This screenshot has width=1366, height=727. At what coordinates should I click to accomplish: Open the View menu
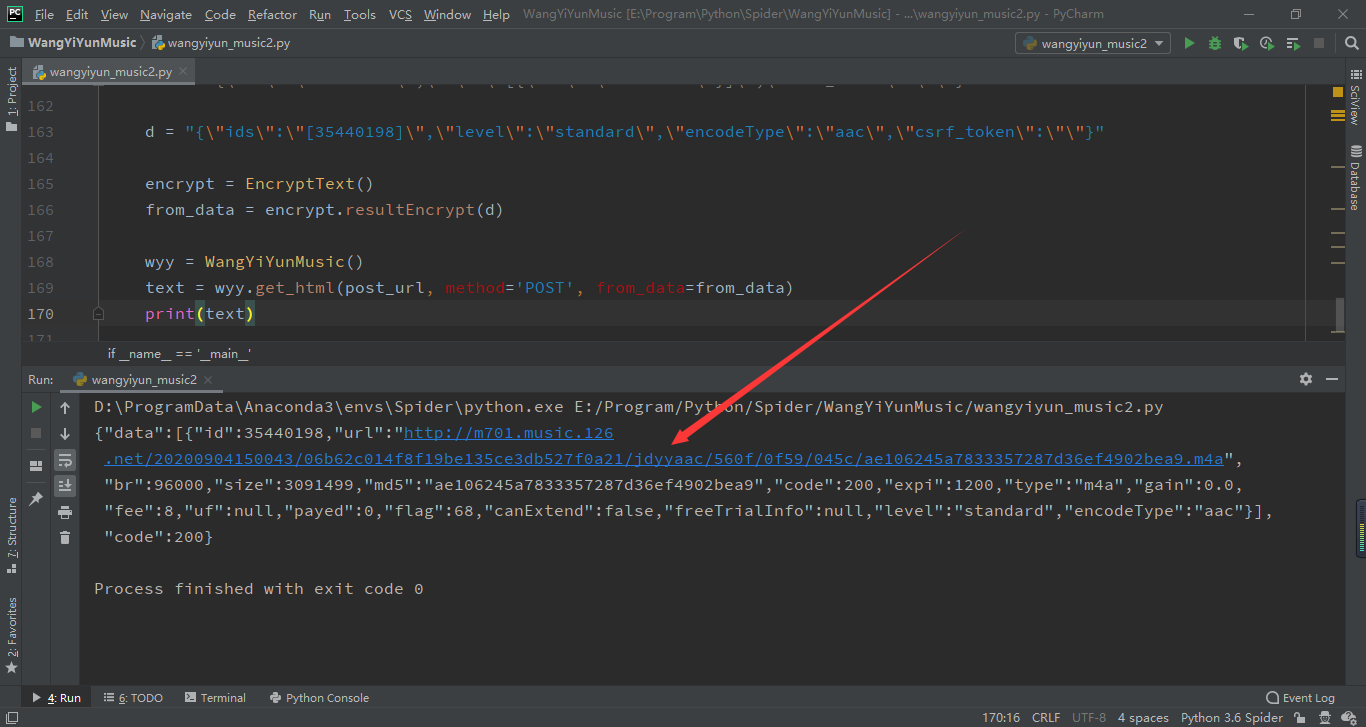tap(114, 14)
